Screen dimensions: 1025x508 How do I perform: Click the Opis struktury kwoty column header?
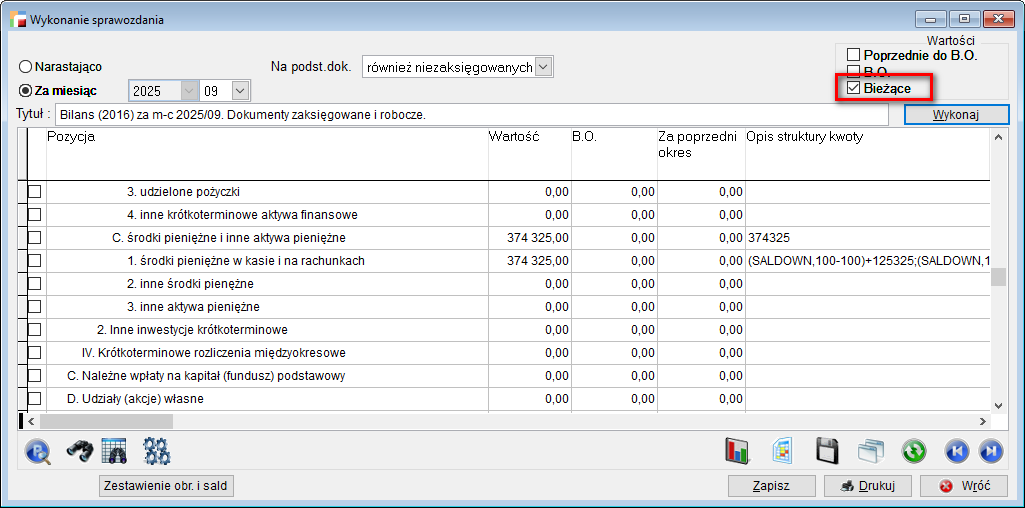pyautogui.click(x=866, y=137)
